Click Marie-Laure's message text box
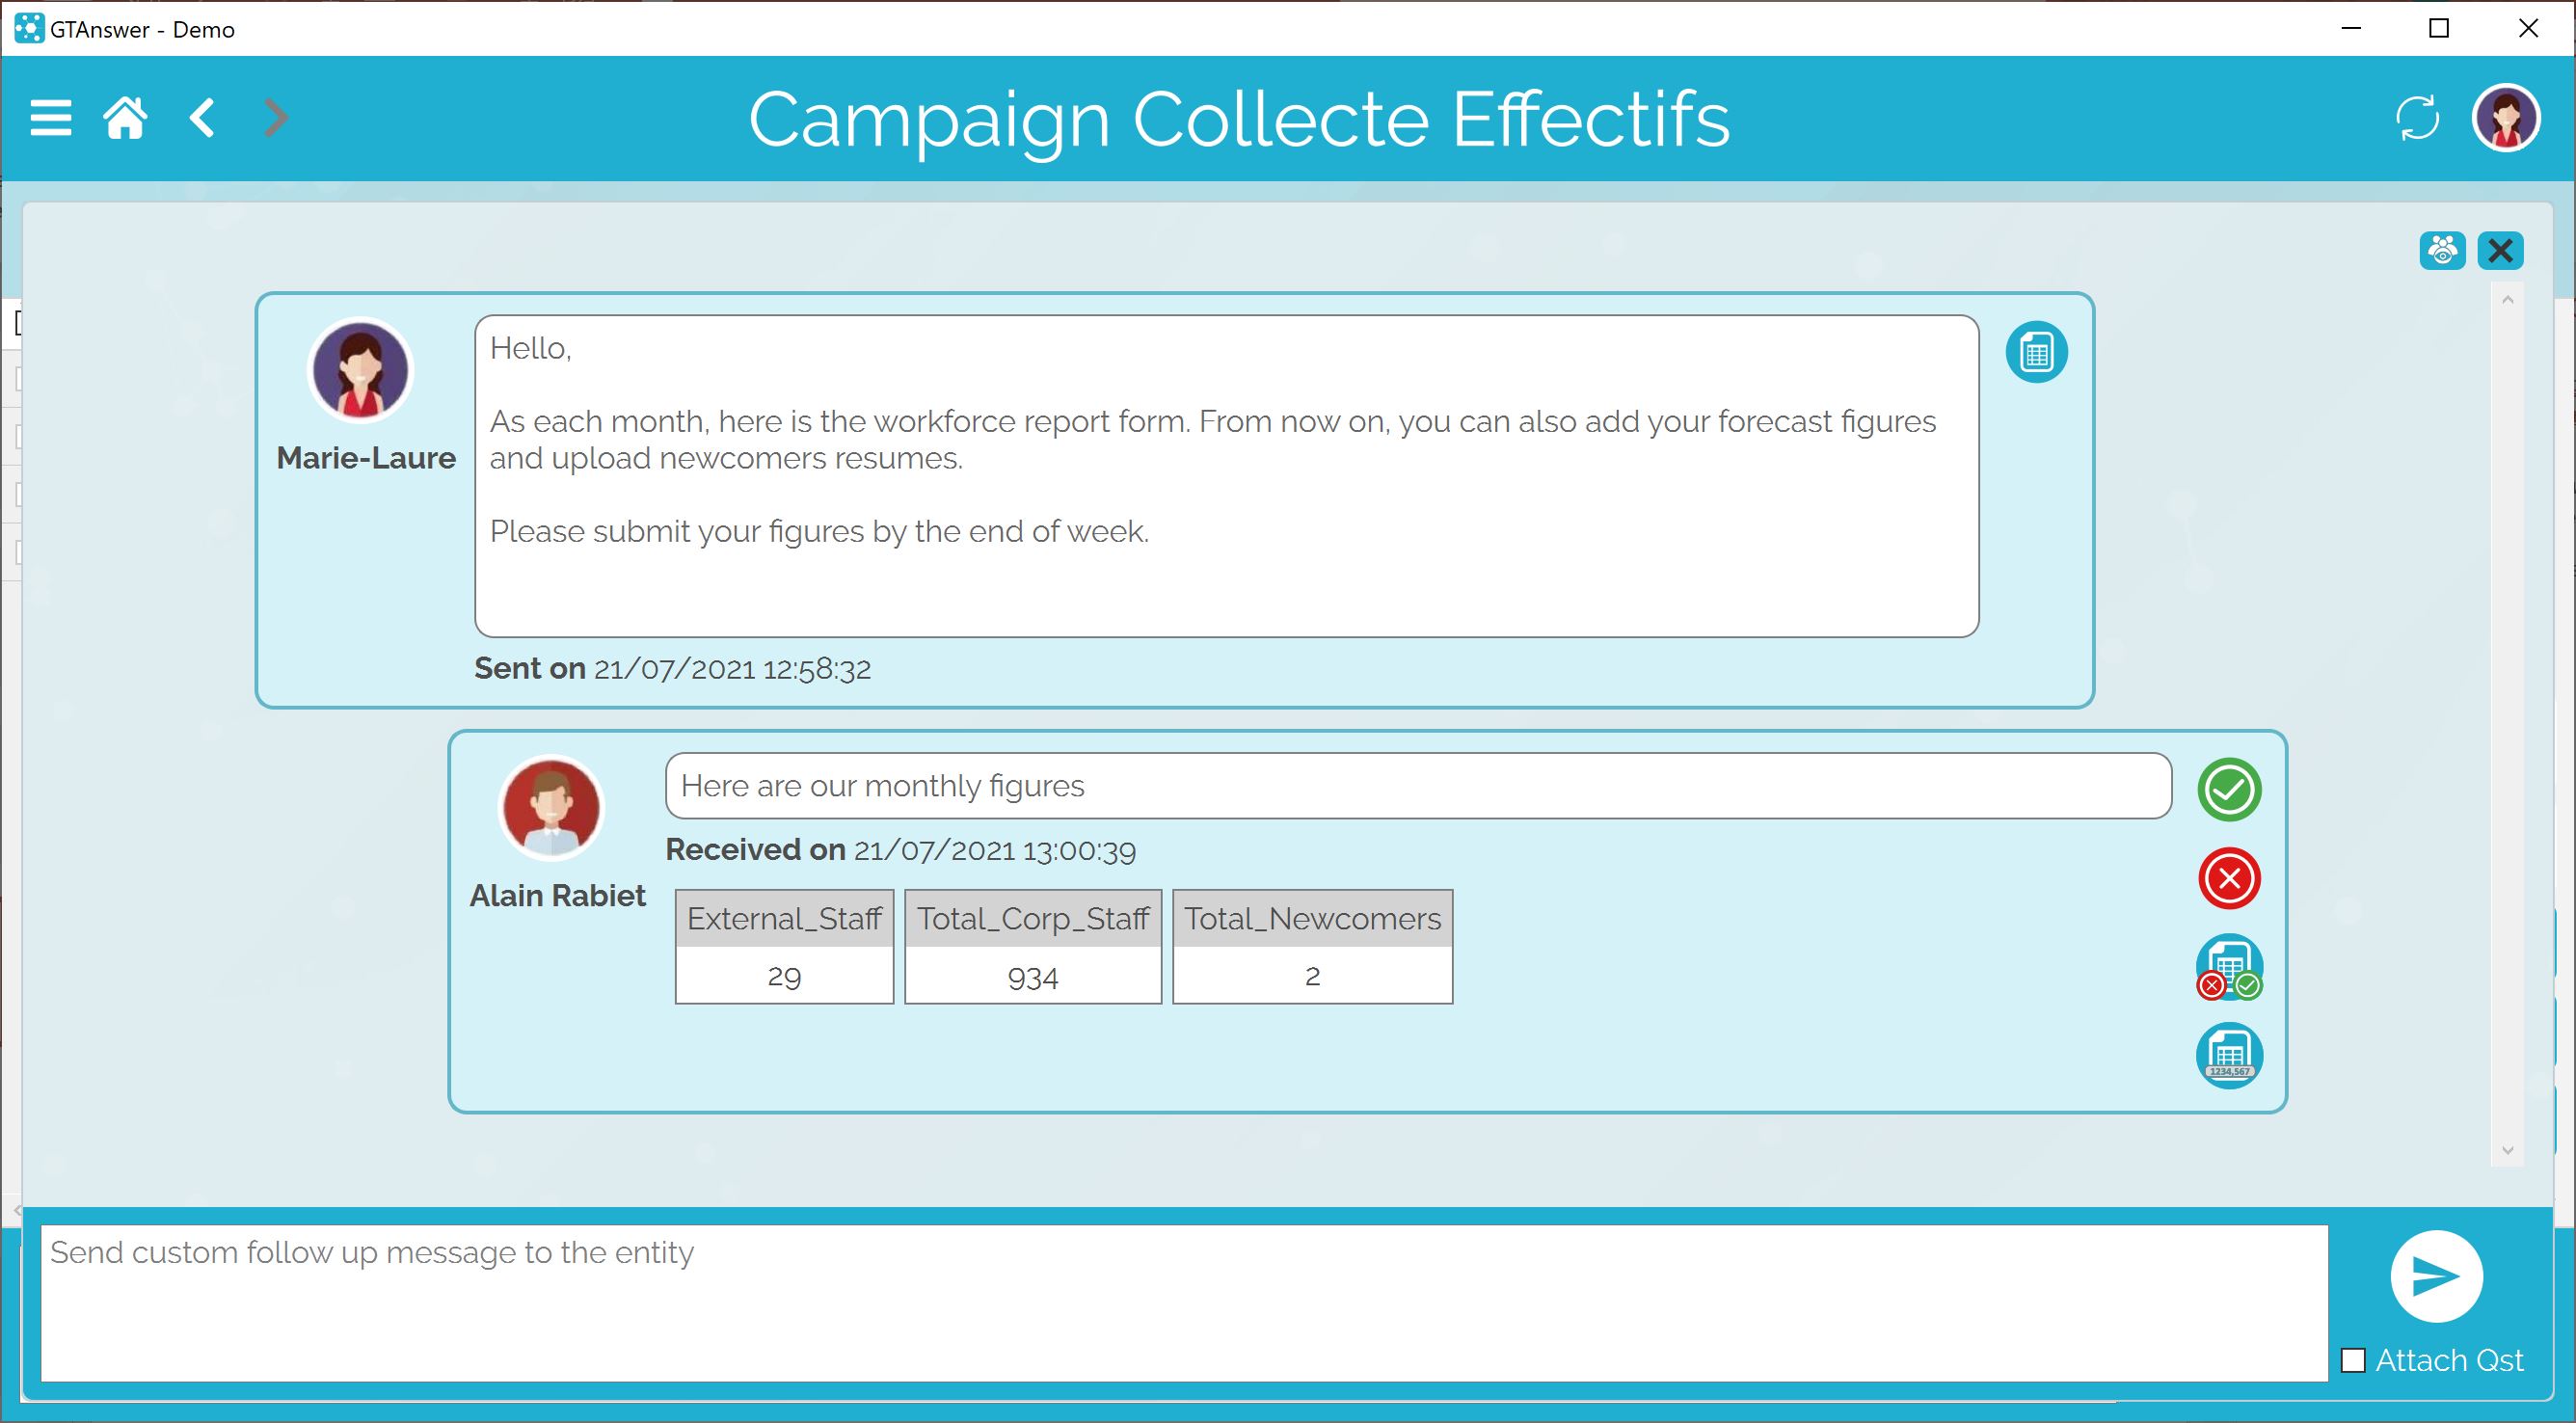This screenshot has height=1423, width=2576. click(x=1226, y=476)
